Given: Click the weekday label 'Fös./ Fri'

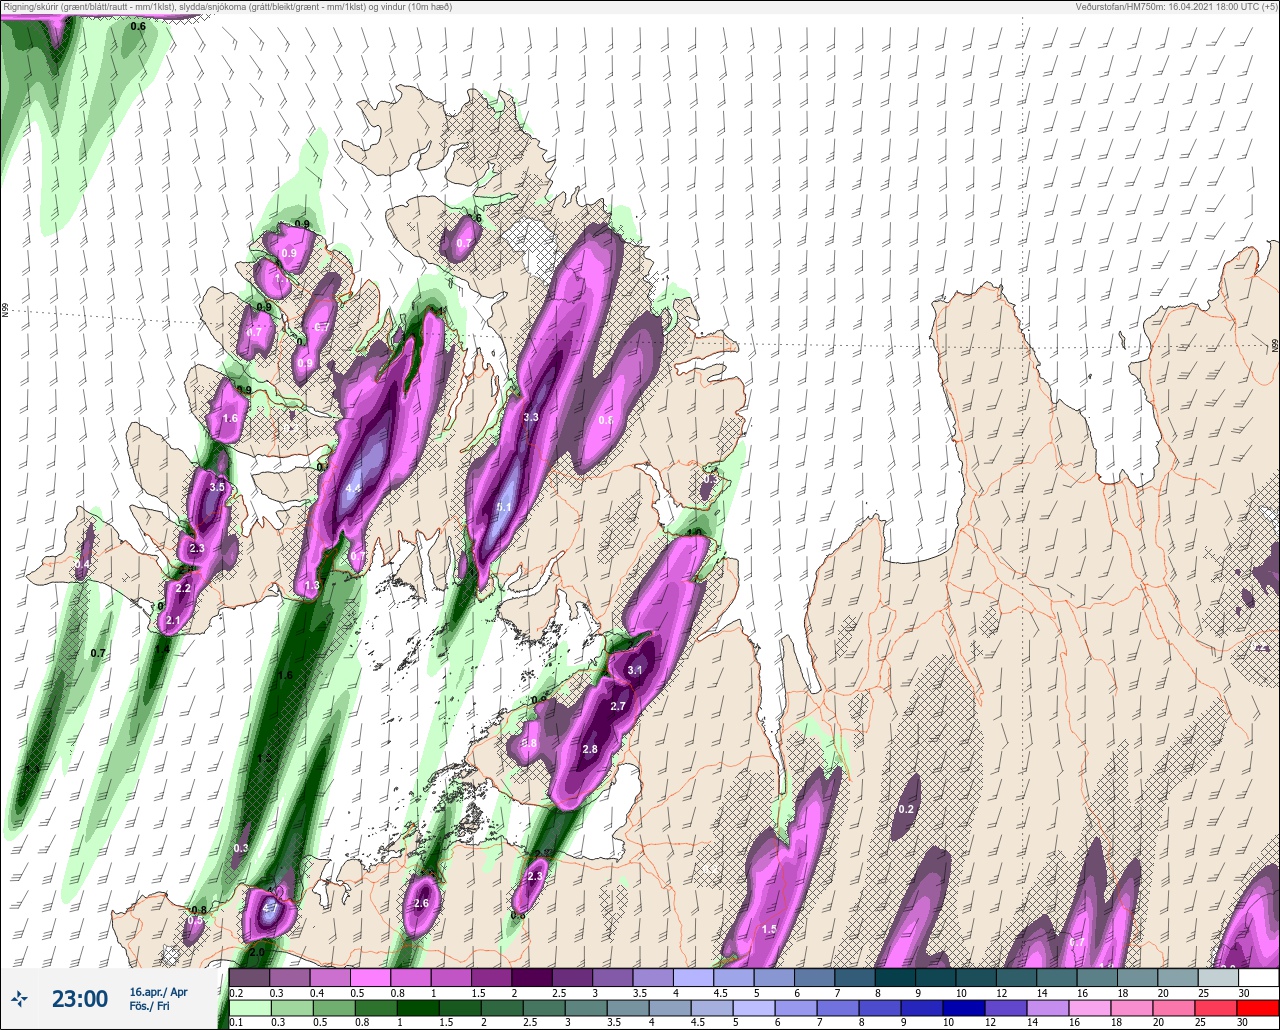Looking at the screenshot, I should coord(148,1006).
